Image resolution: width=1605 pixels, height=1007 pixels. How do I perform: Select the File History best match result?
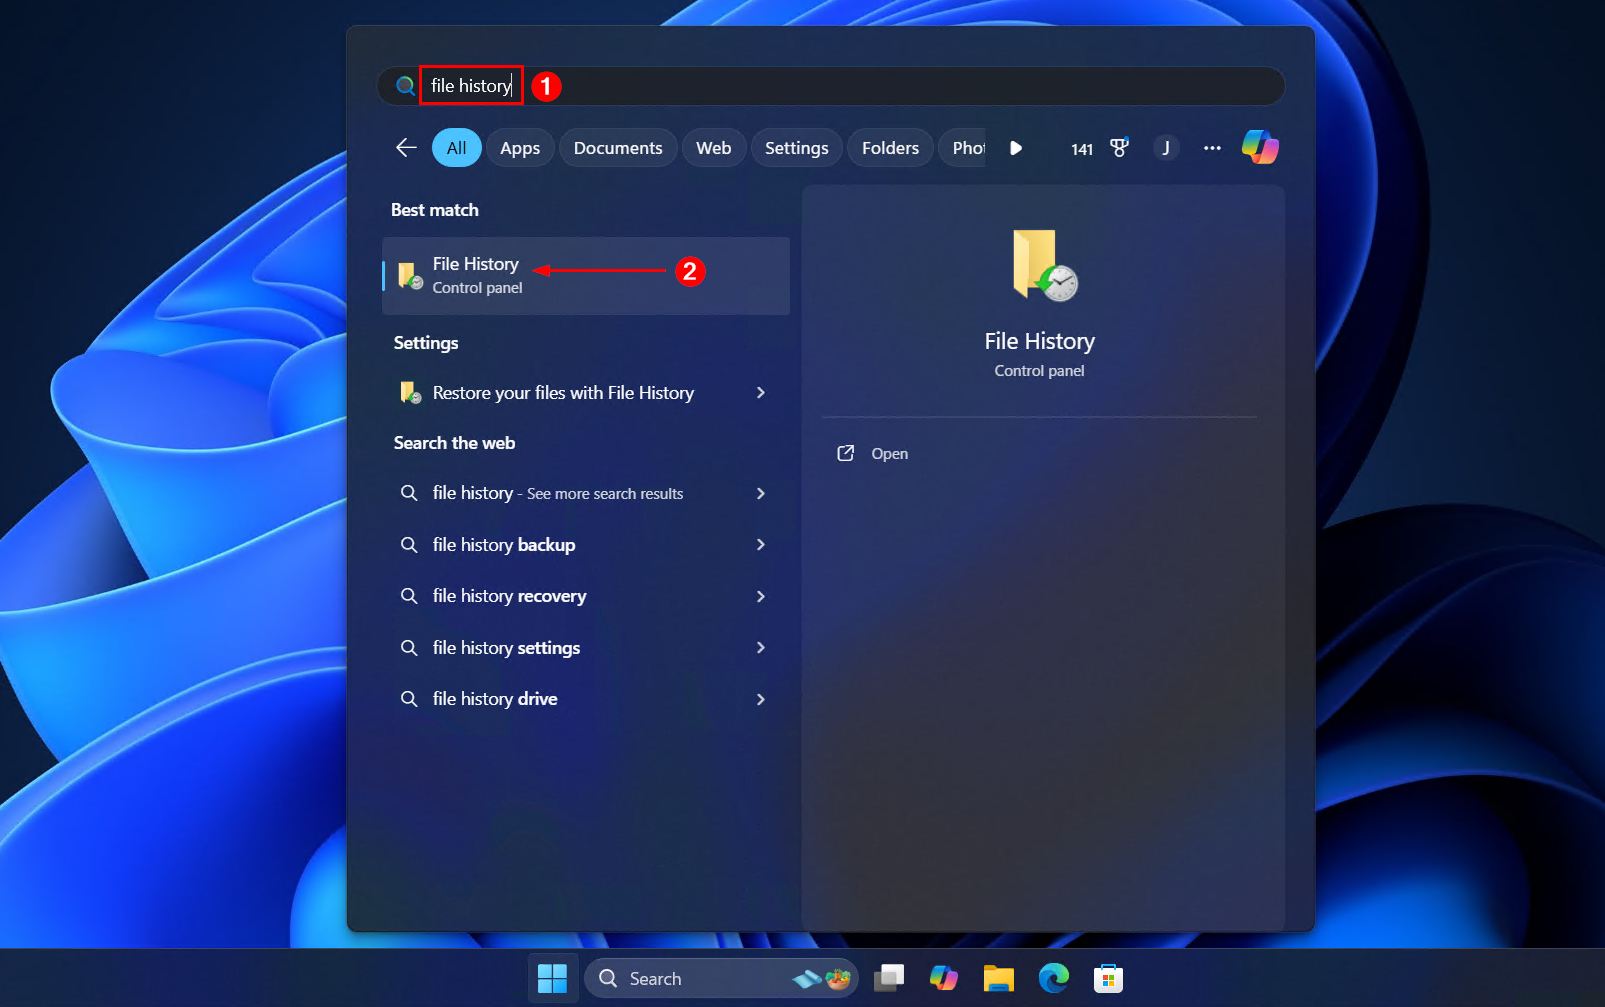585,275
